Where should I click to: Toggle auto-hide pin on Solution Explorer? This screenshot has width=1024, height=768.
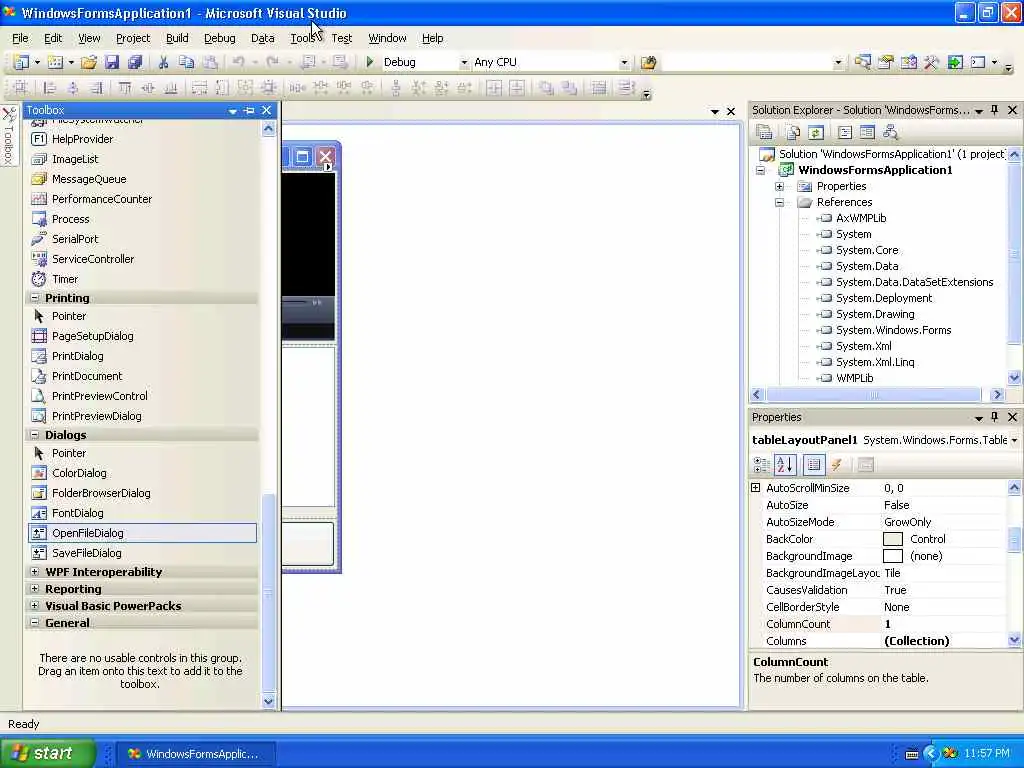995,110
